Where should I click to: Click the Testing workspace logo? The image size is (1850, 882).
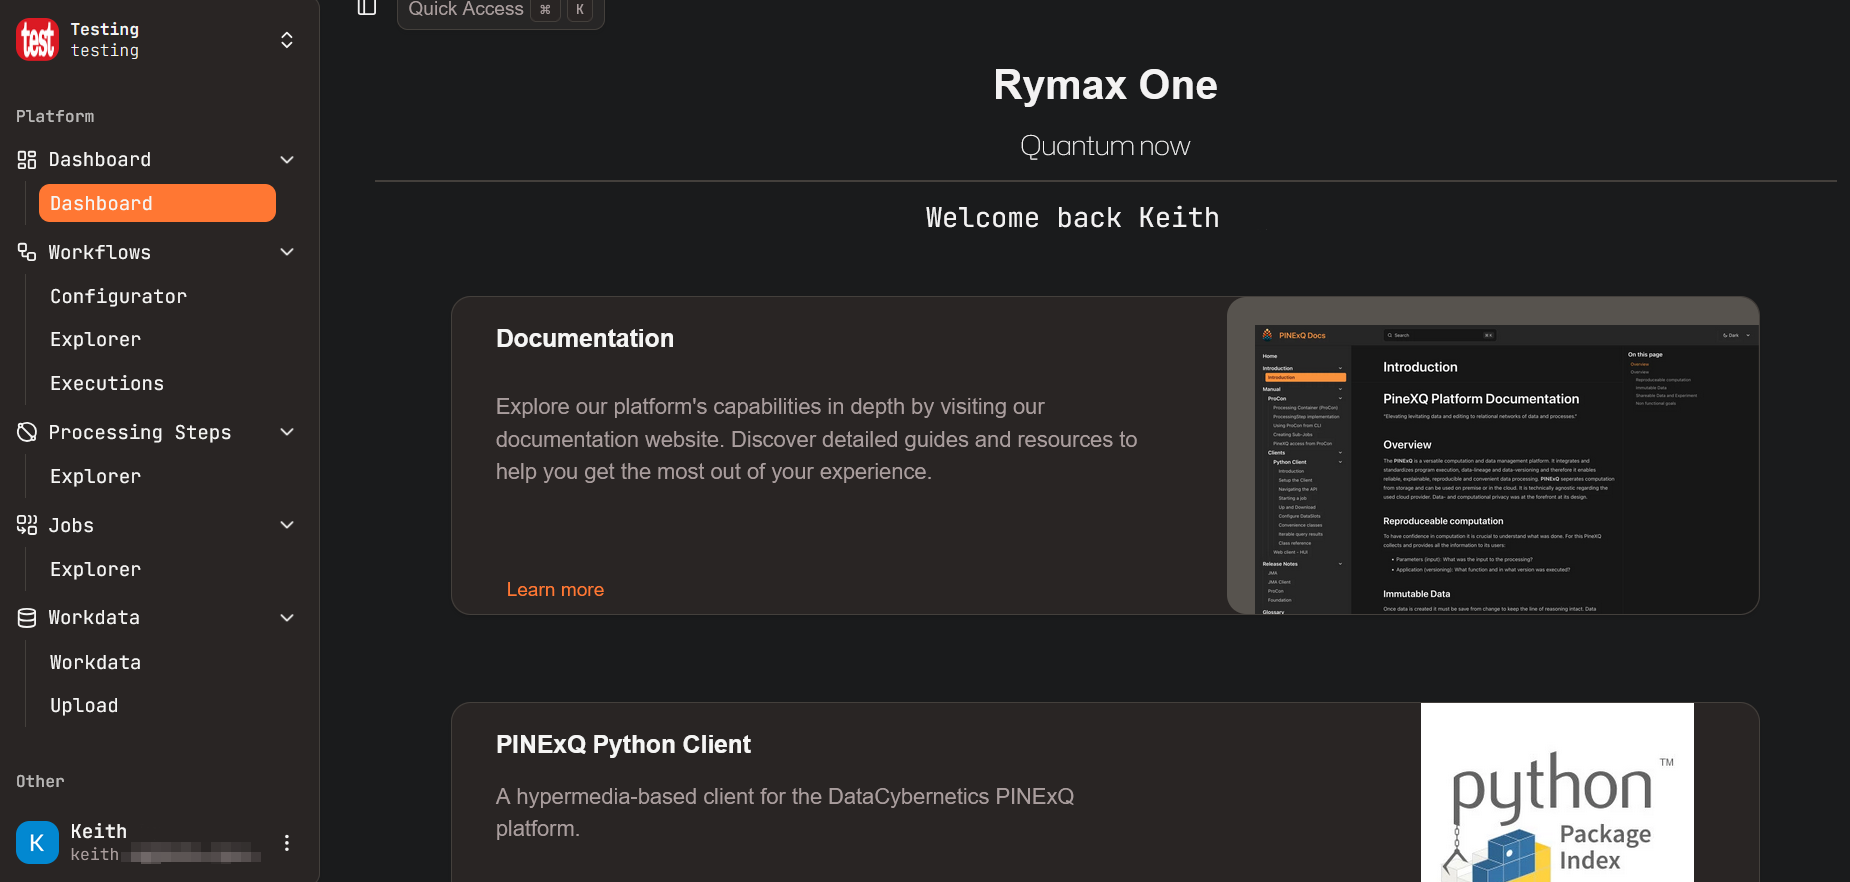[x=38, y=40]
